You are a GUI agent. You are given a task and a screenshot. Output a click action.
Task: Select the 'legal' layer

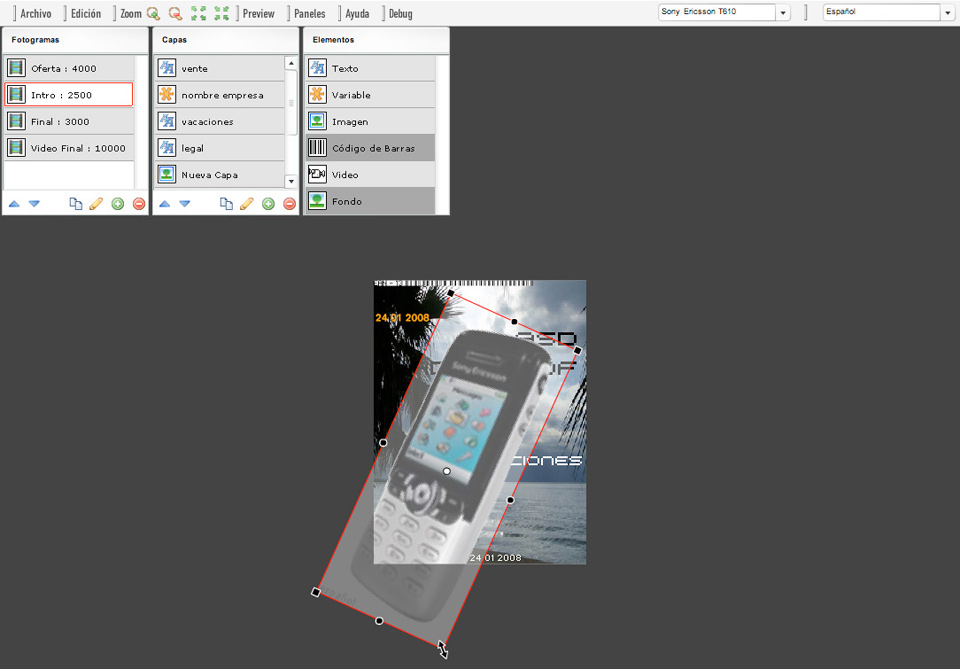220,148
